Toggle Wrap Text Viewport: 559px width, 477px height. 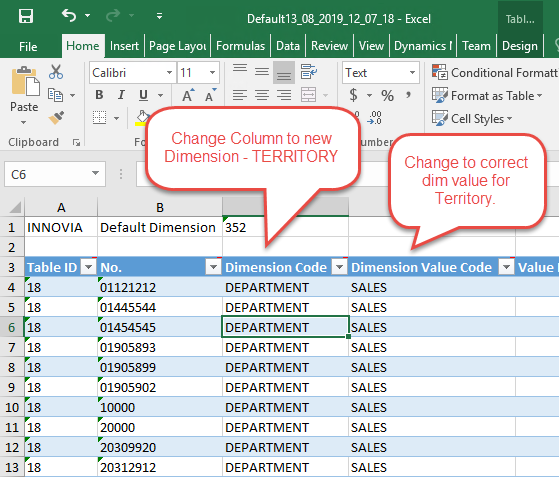click(x=308, y=71)
